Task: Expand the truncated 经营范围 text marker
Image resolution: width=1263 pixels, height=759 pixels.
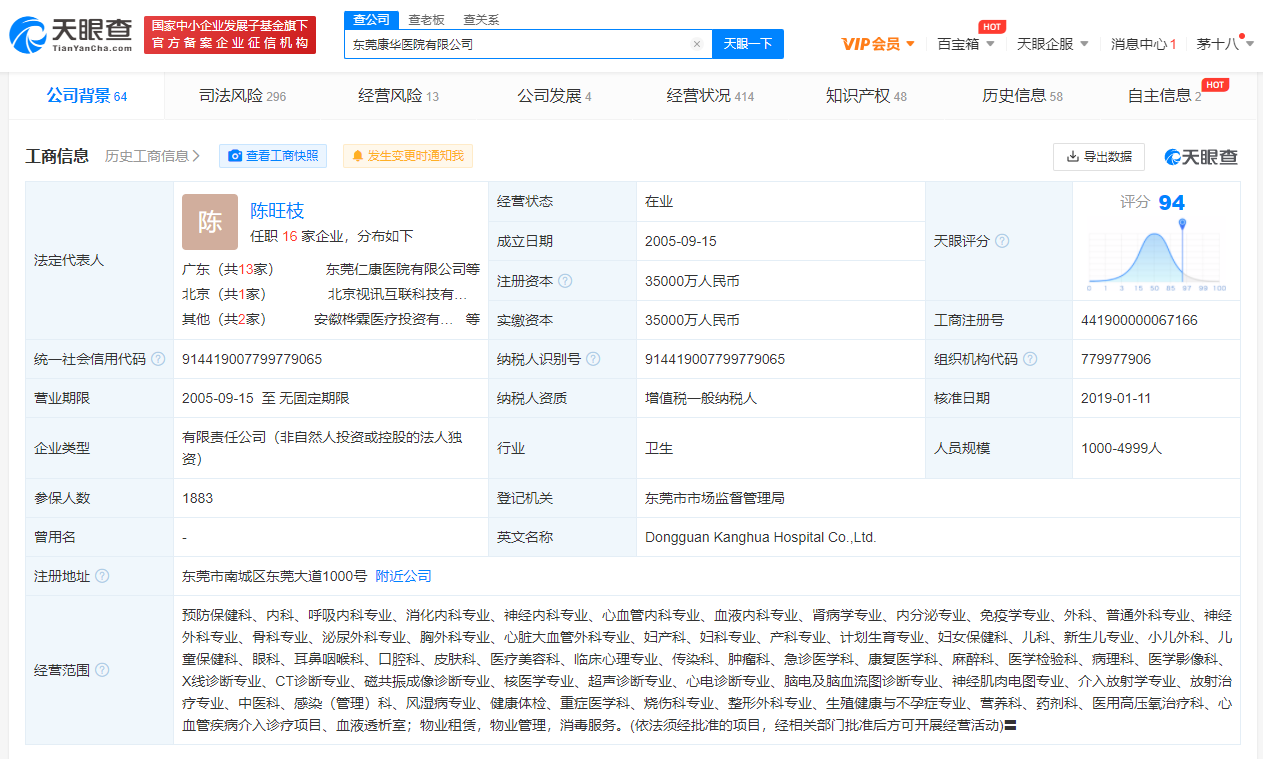Action: [1011, 725]
